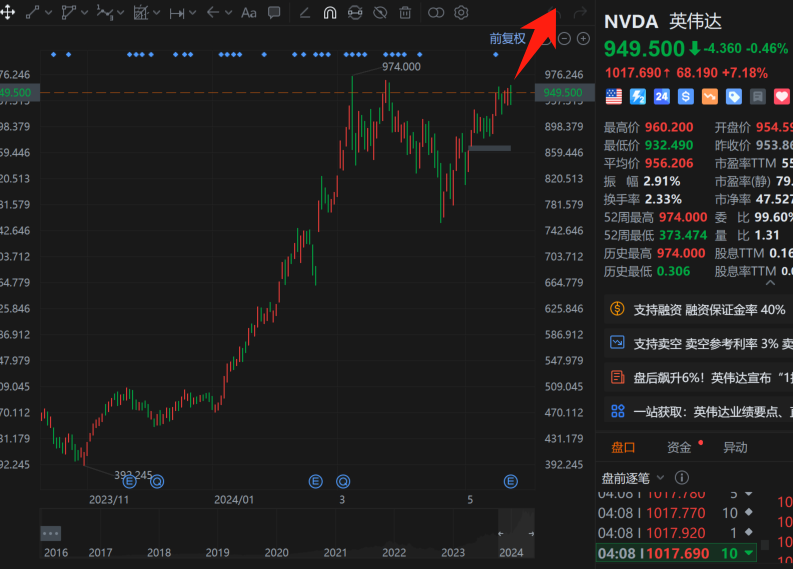The image size is (793, 569).
Task: Select the trend line drawing tool
Action: click(32, 13)
